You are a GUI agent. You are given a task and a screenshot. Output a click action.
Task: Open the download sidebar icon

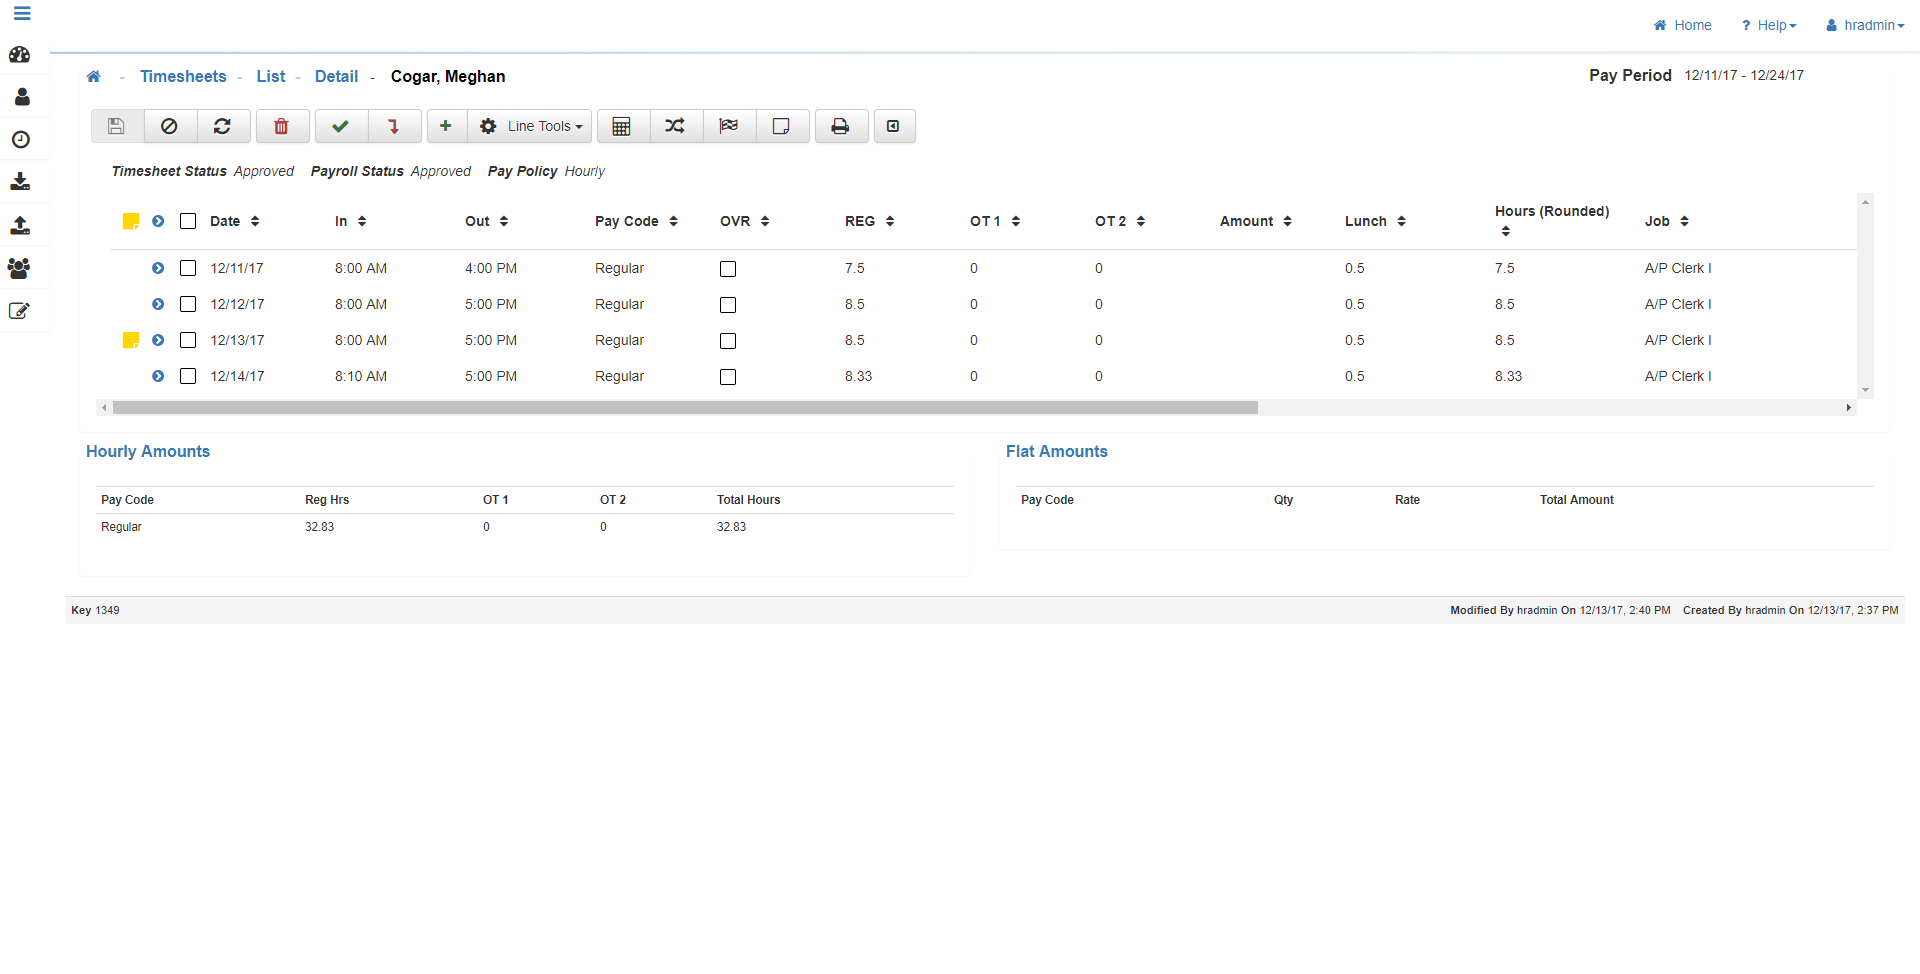pos(20,181)
